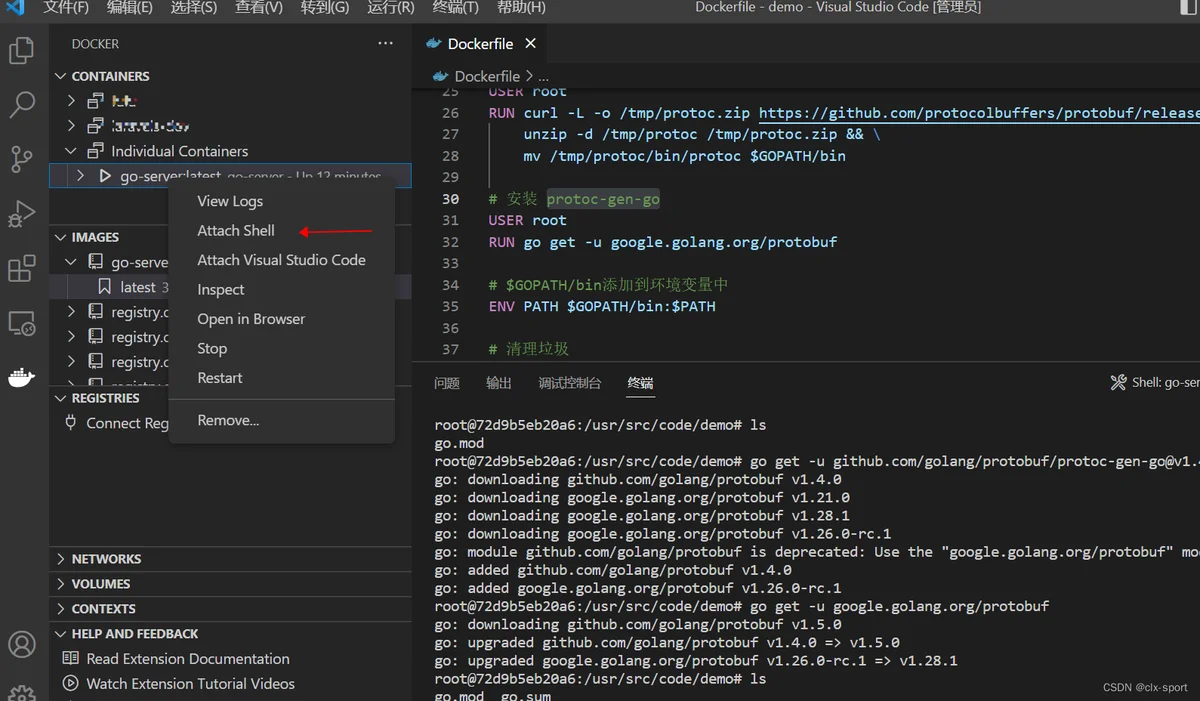The width and height of the screenshot is (1200, 701).
Task: Collapse the REGISTRIES section
Action: pyautogui.click(x=61, y=398)
